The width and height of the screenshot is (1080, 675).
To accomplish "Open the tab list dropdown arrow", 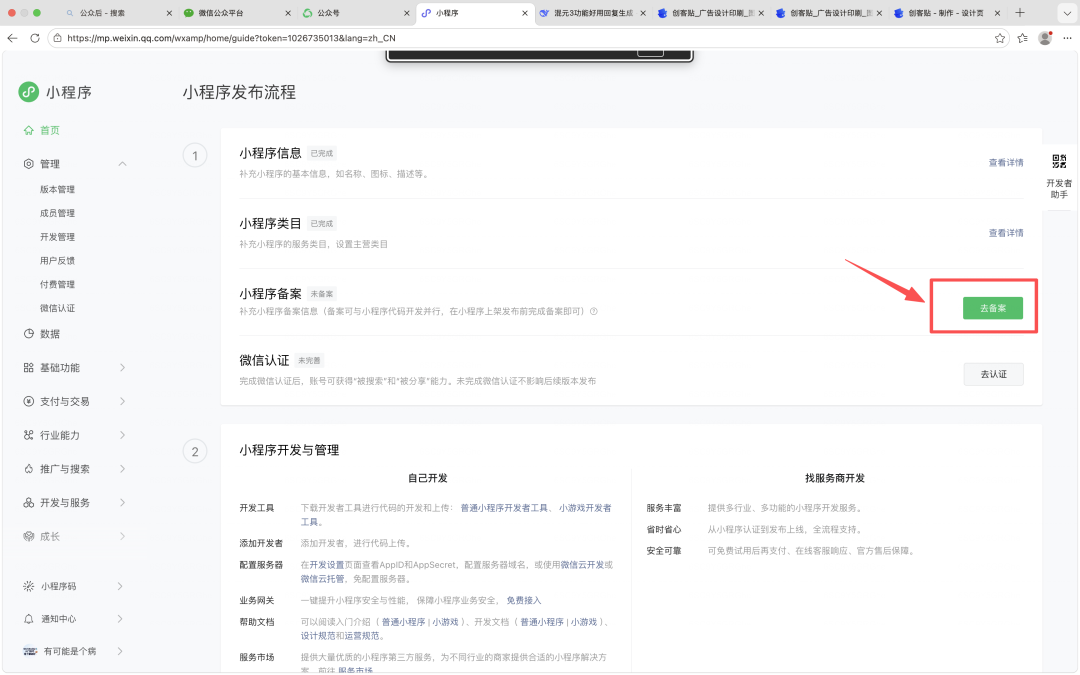I will point(1068,12).
